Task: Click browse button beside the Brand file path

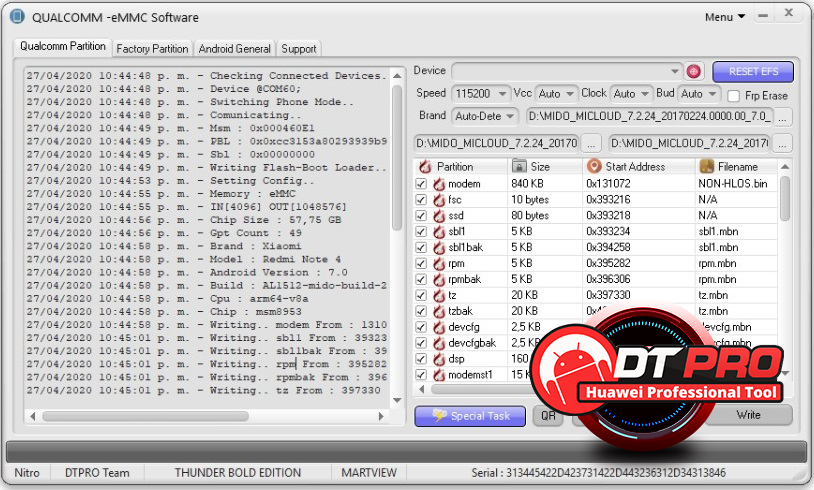Action: (x=782, y=117)
